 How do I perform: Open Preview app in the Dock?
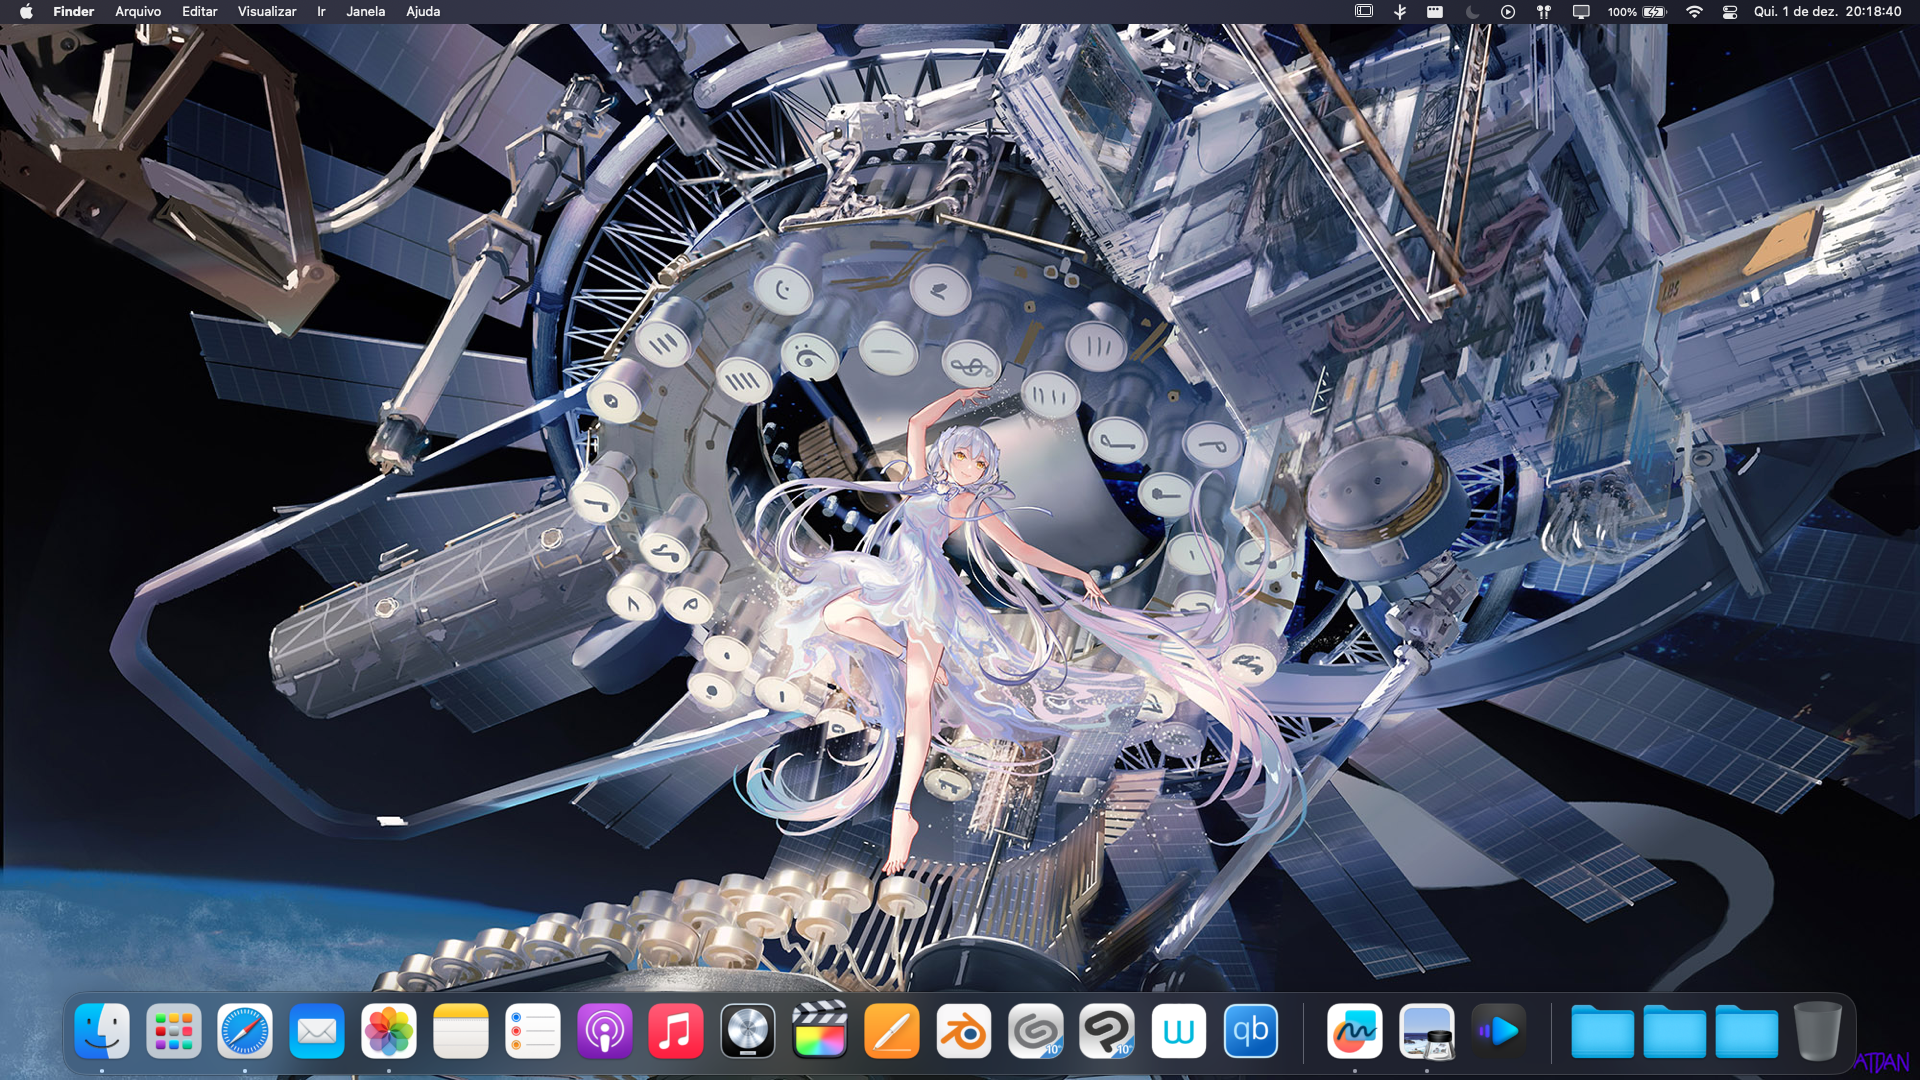(1427, 1031)
